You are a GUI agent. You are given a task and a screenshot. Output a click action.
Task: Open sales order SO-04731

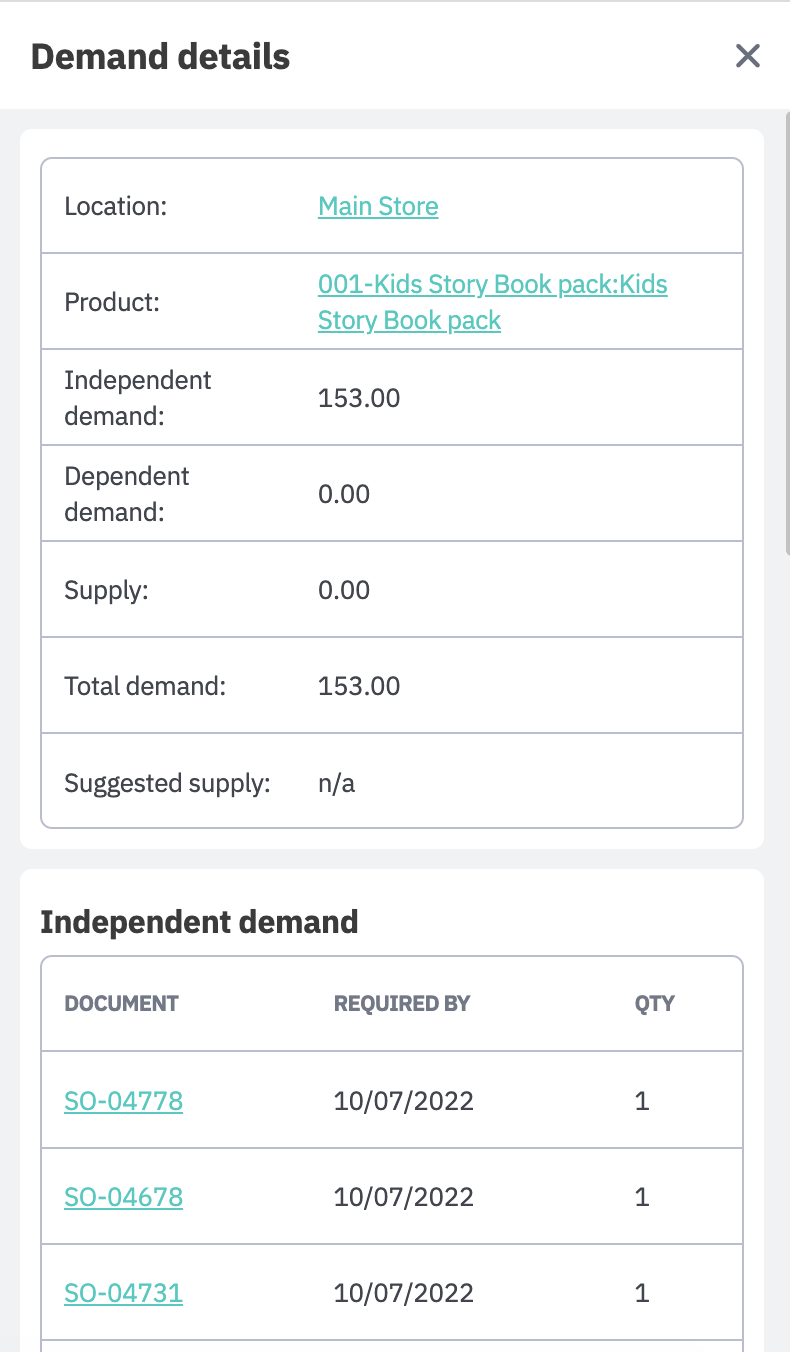pos(123,1293)
